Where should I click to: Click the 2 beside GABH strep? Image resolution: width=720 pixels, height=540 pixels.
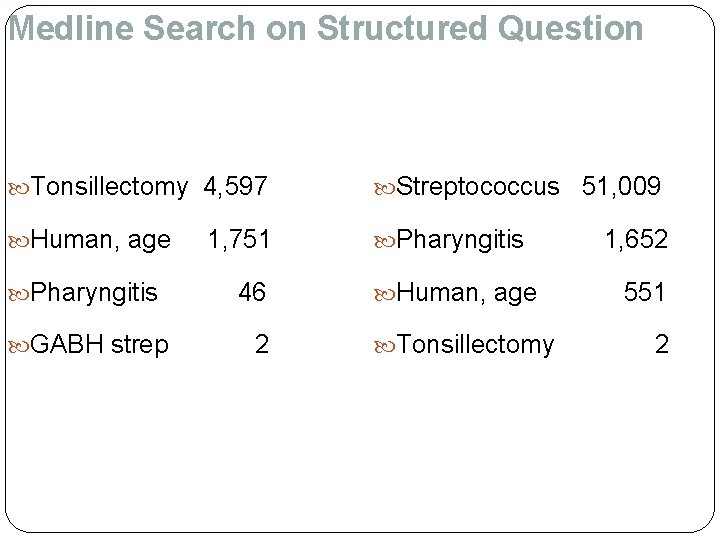(261, 345)
